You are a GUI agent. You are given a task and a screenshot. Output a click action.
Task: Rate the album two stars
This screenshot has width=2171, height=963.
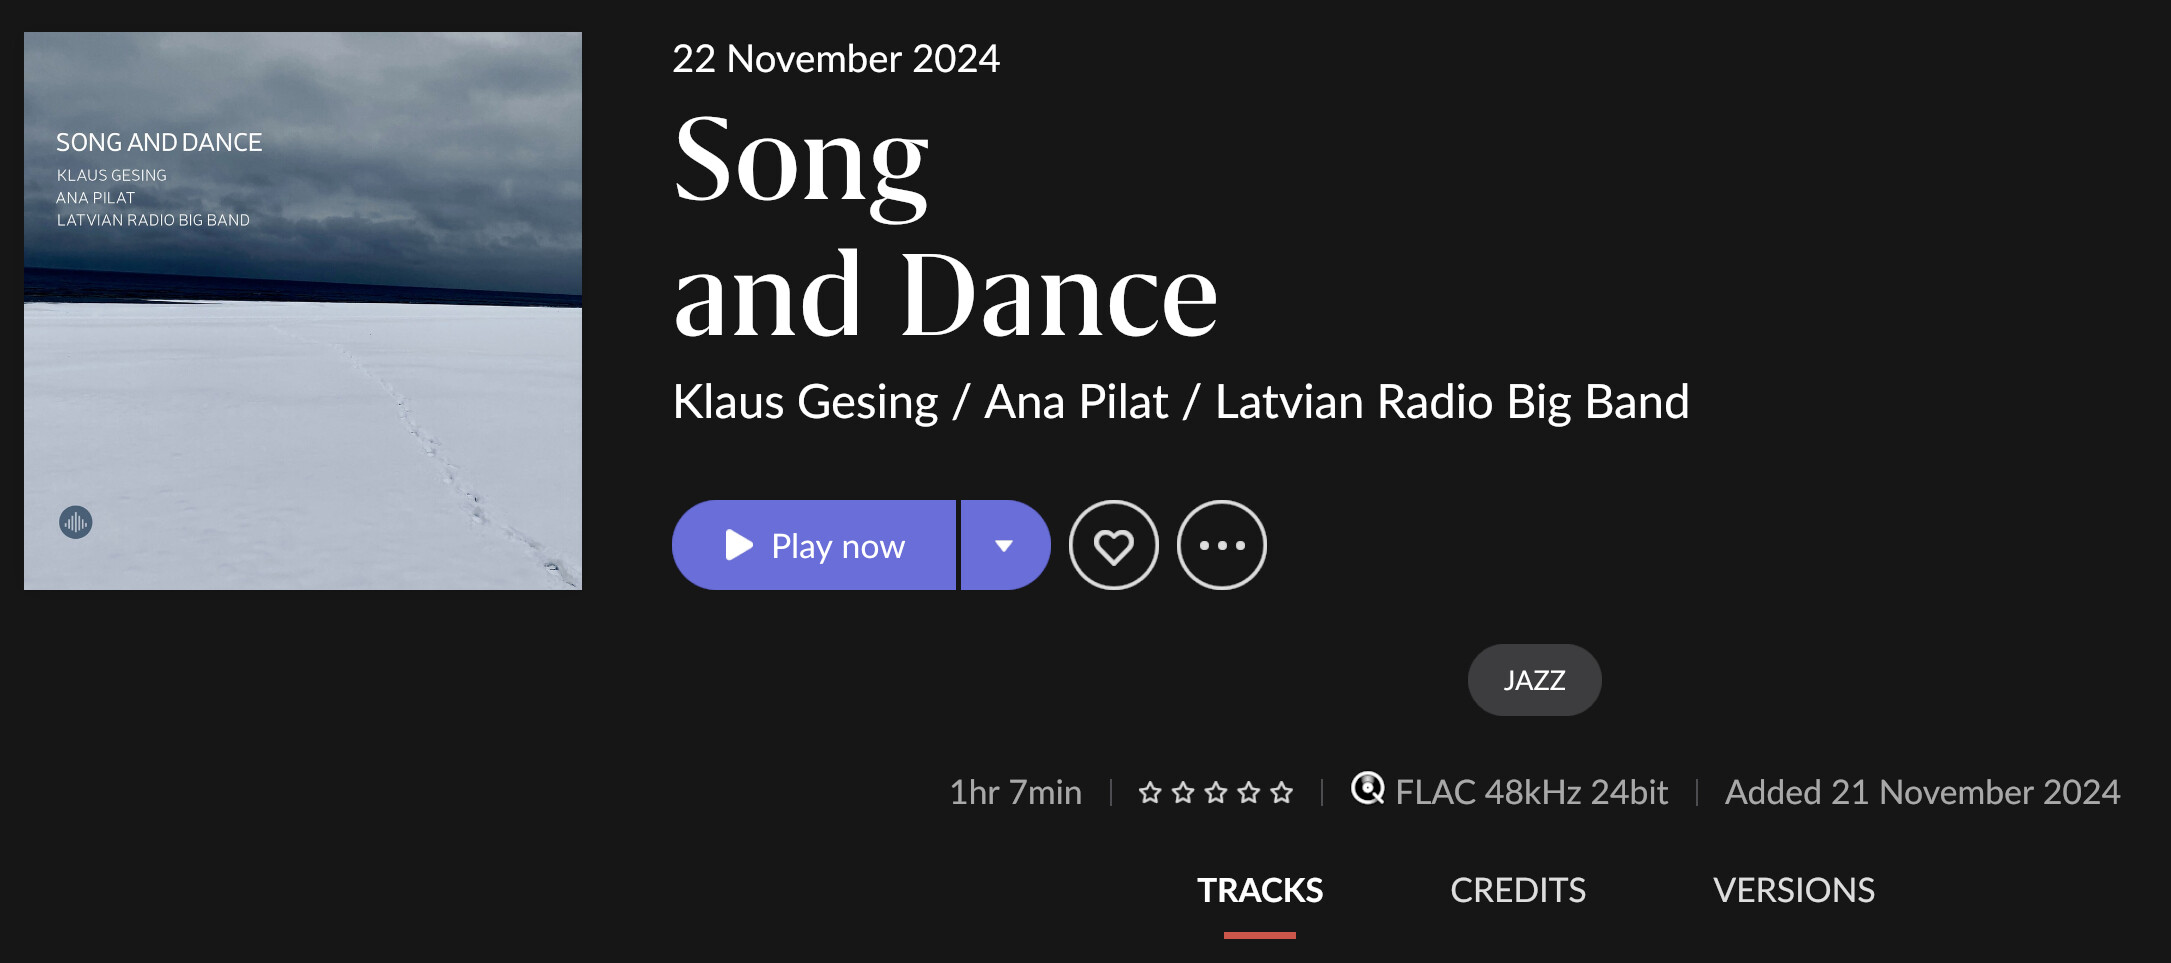tap(1183, 793)
